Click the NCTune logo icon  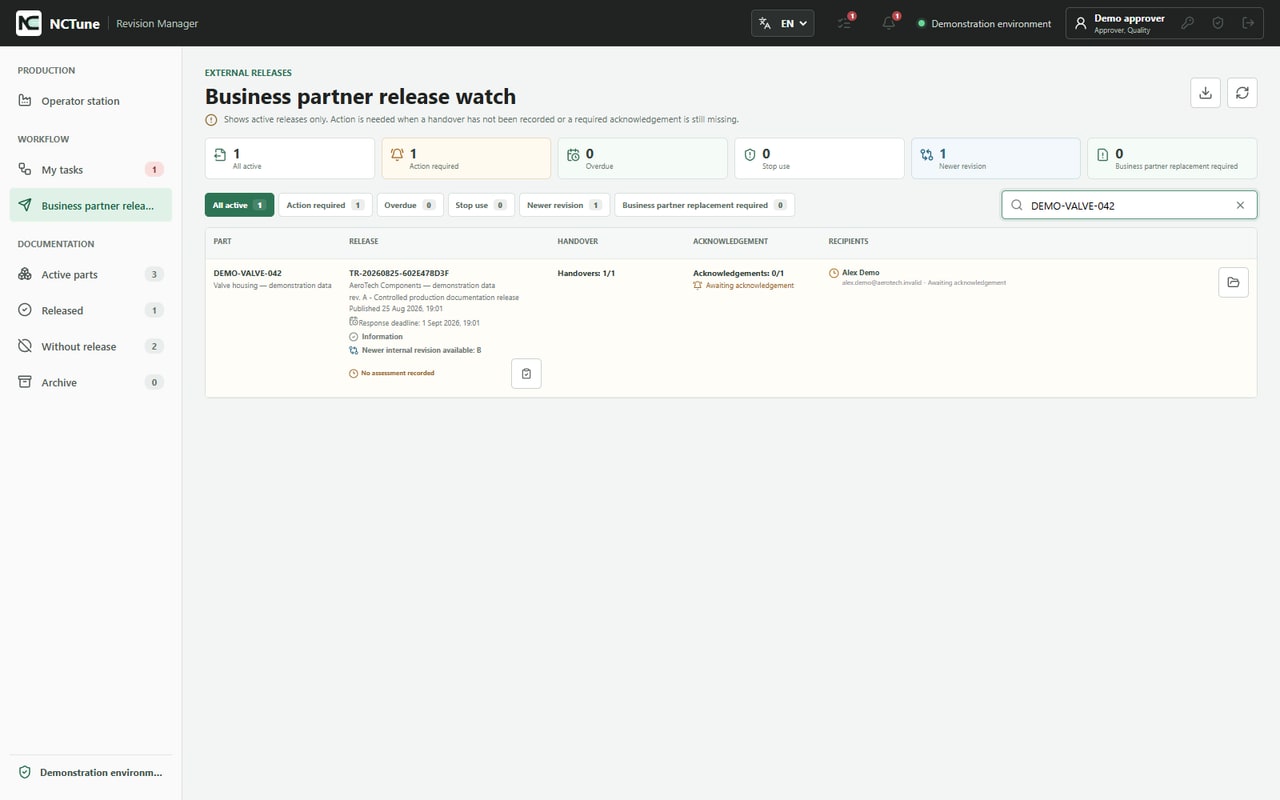29,23
